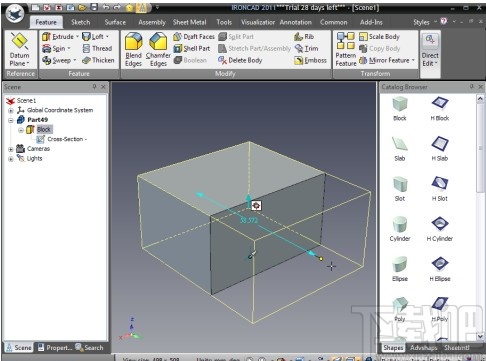Select the Sweep feature tool
486x361 pixels.
(x=57, y=60)
